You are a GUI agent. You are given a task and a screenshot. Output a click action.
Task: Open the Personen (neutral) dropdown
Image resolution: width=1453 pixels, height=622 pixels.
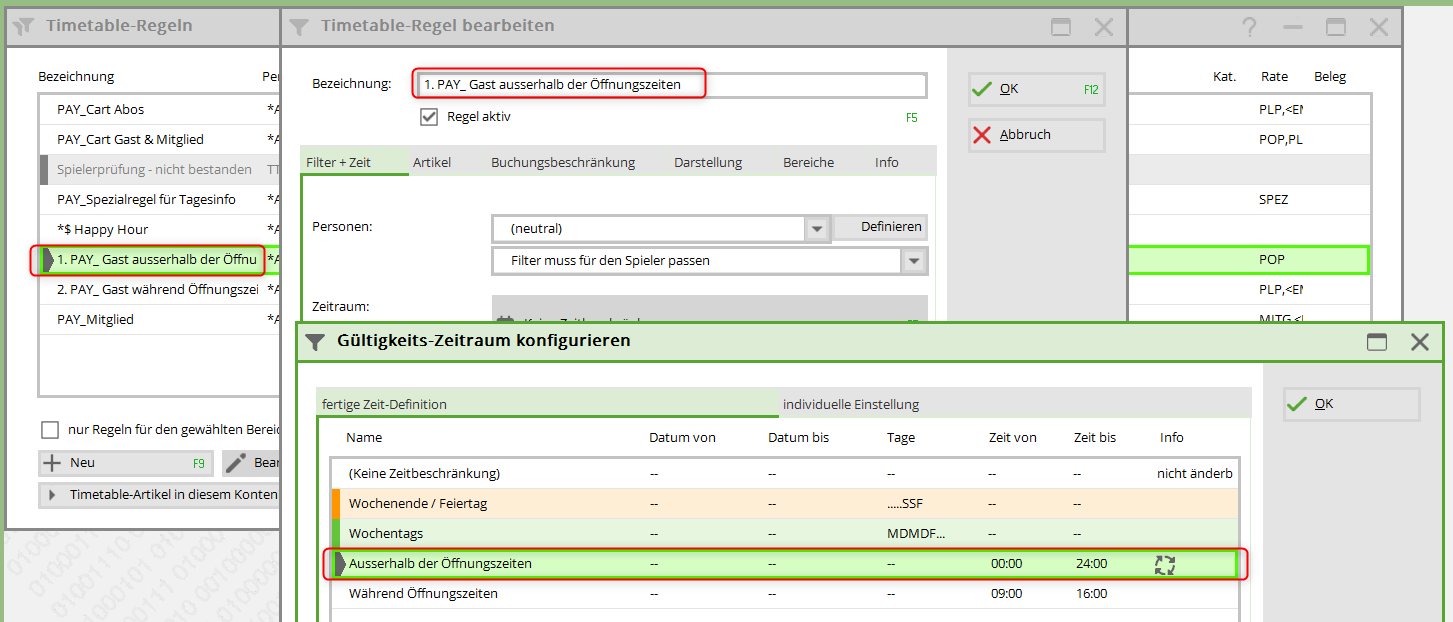coord(818,229)
